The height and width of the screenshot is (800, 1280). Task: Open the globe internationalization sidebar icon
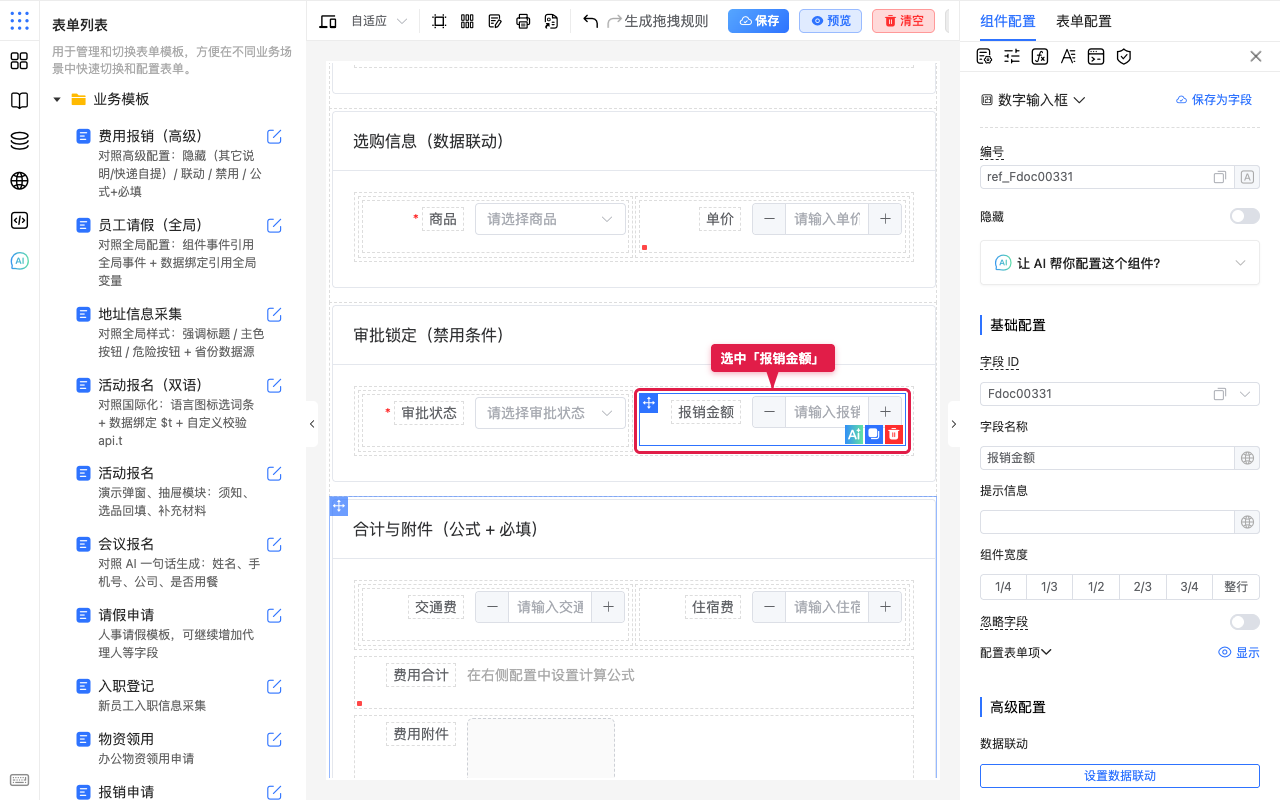pos(19,181)
